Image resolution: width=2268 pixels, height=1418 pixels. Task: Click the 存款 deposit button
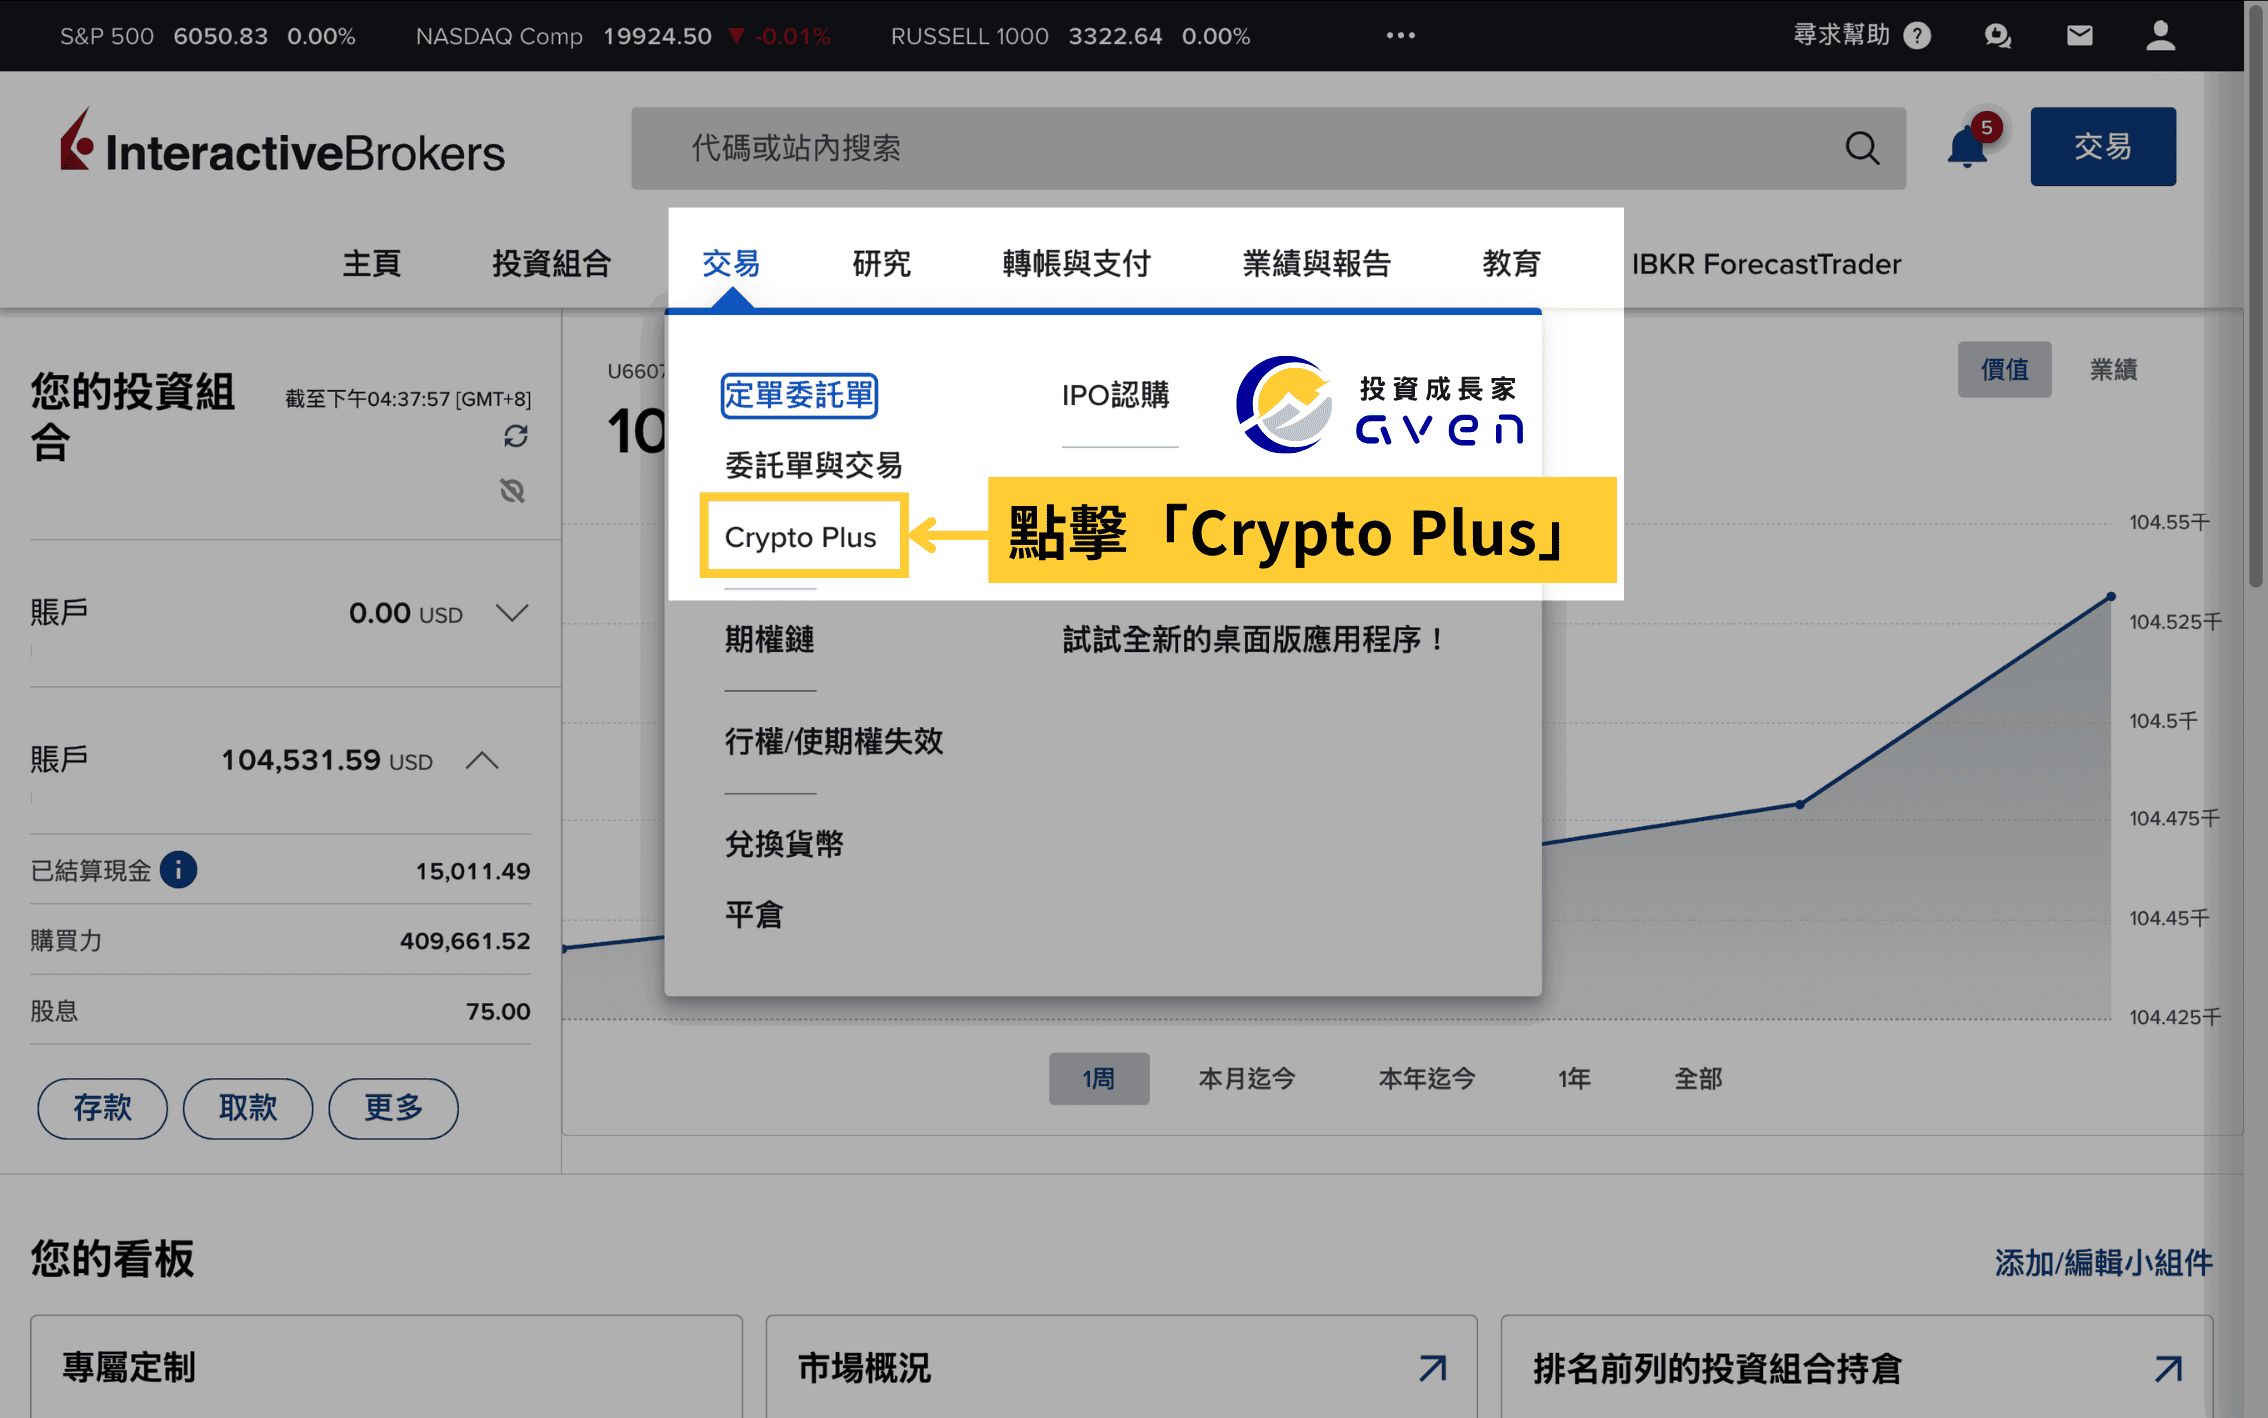click(102, 1108)
